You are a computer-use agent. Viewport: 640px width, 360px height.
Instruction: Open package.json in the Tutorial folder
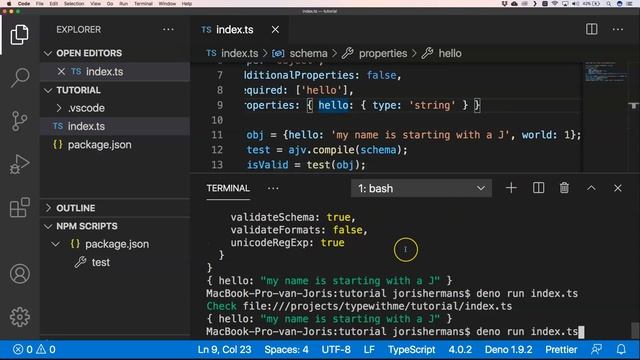point(99,144)
